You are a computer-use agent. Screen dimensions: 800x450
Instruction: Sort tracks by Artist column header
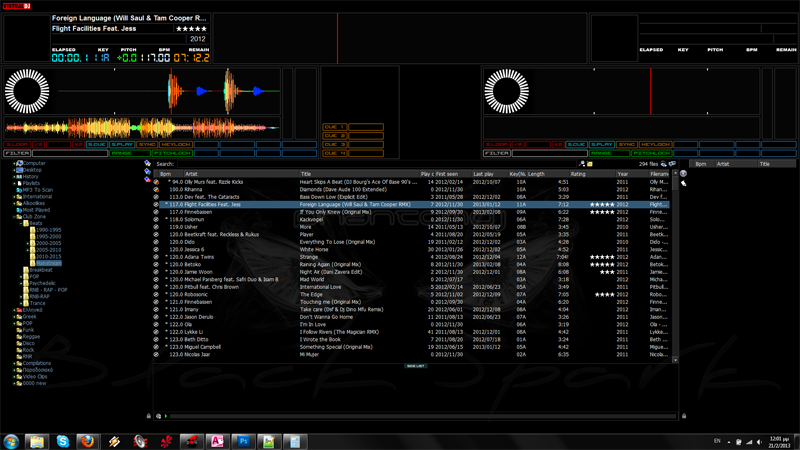coord(192,174)
